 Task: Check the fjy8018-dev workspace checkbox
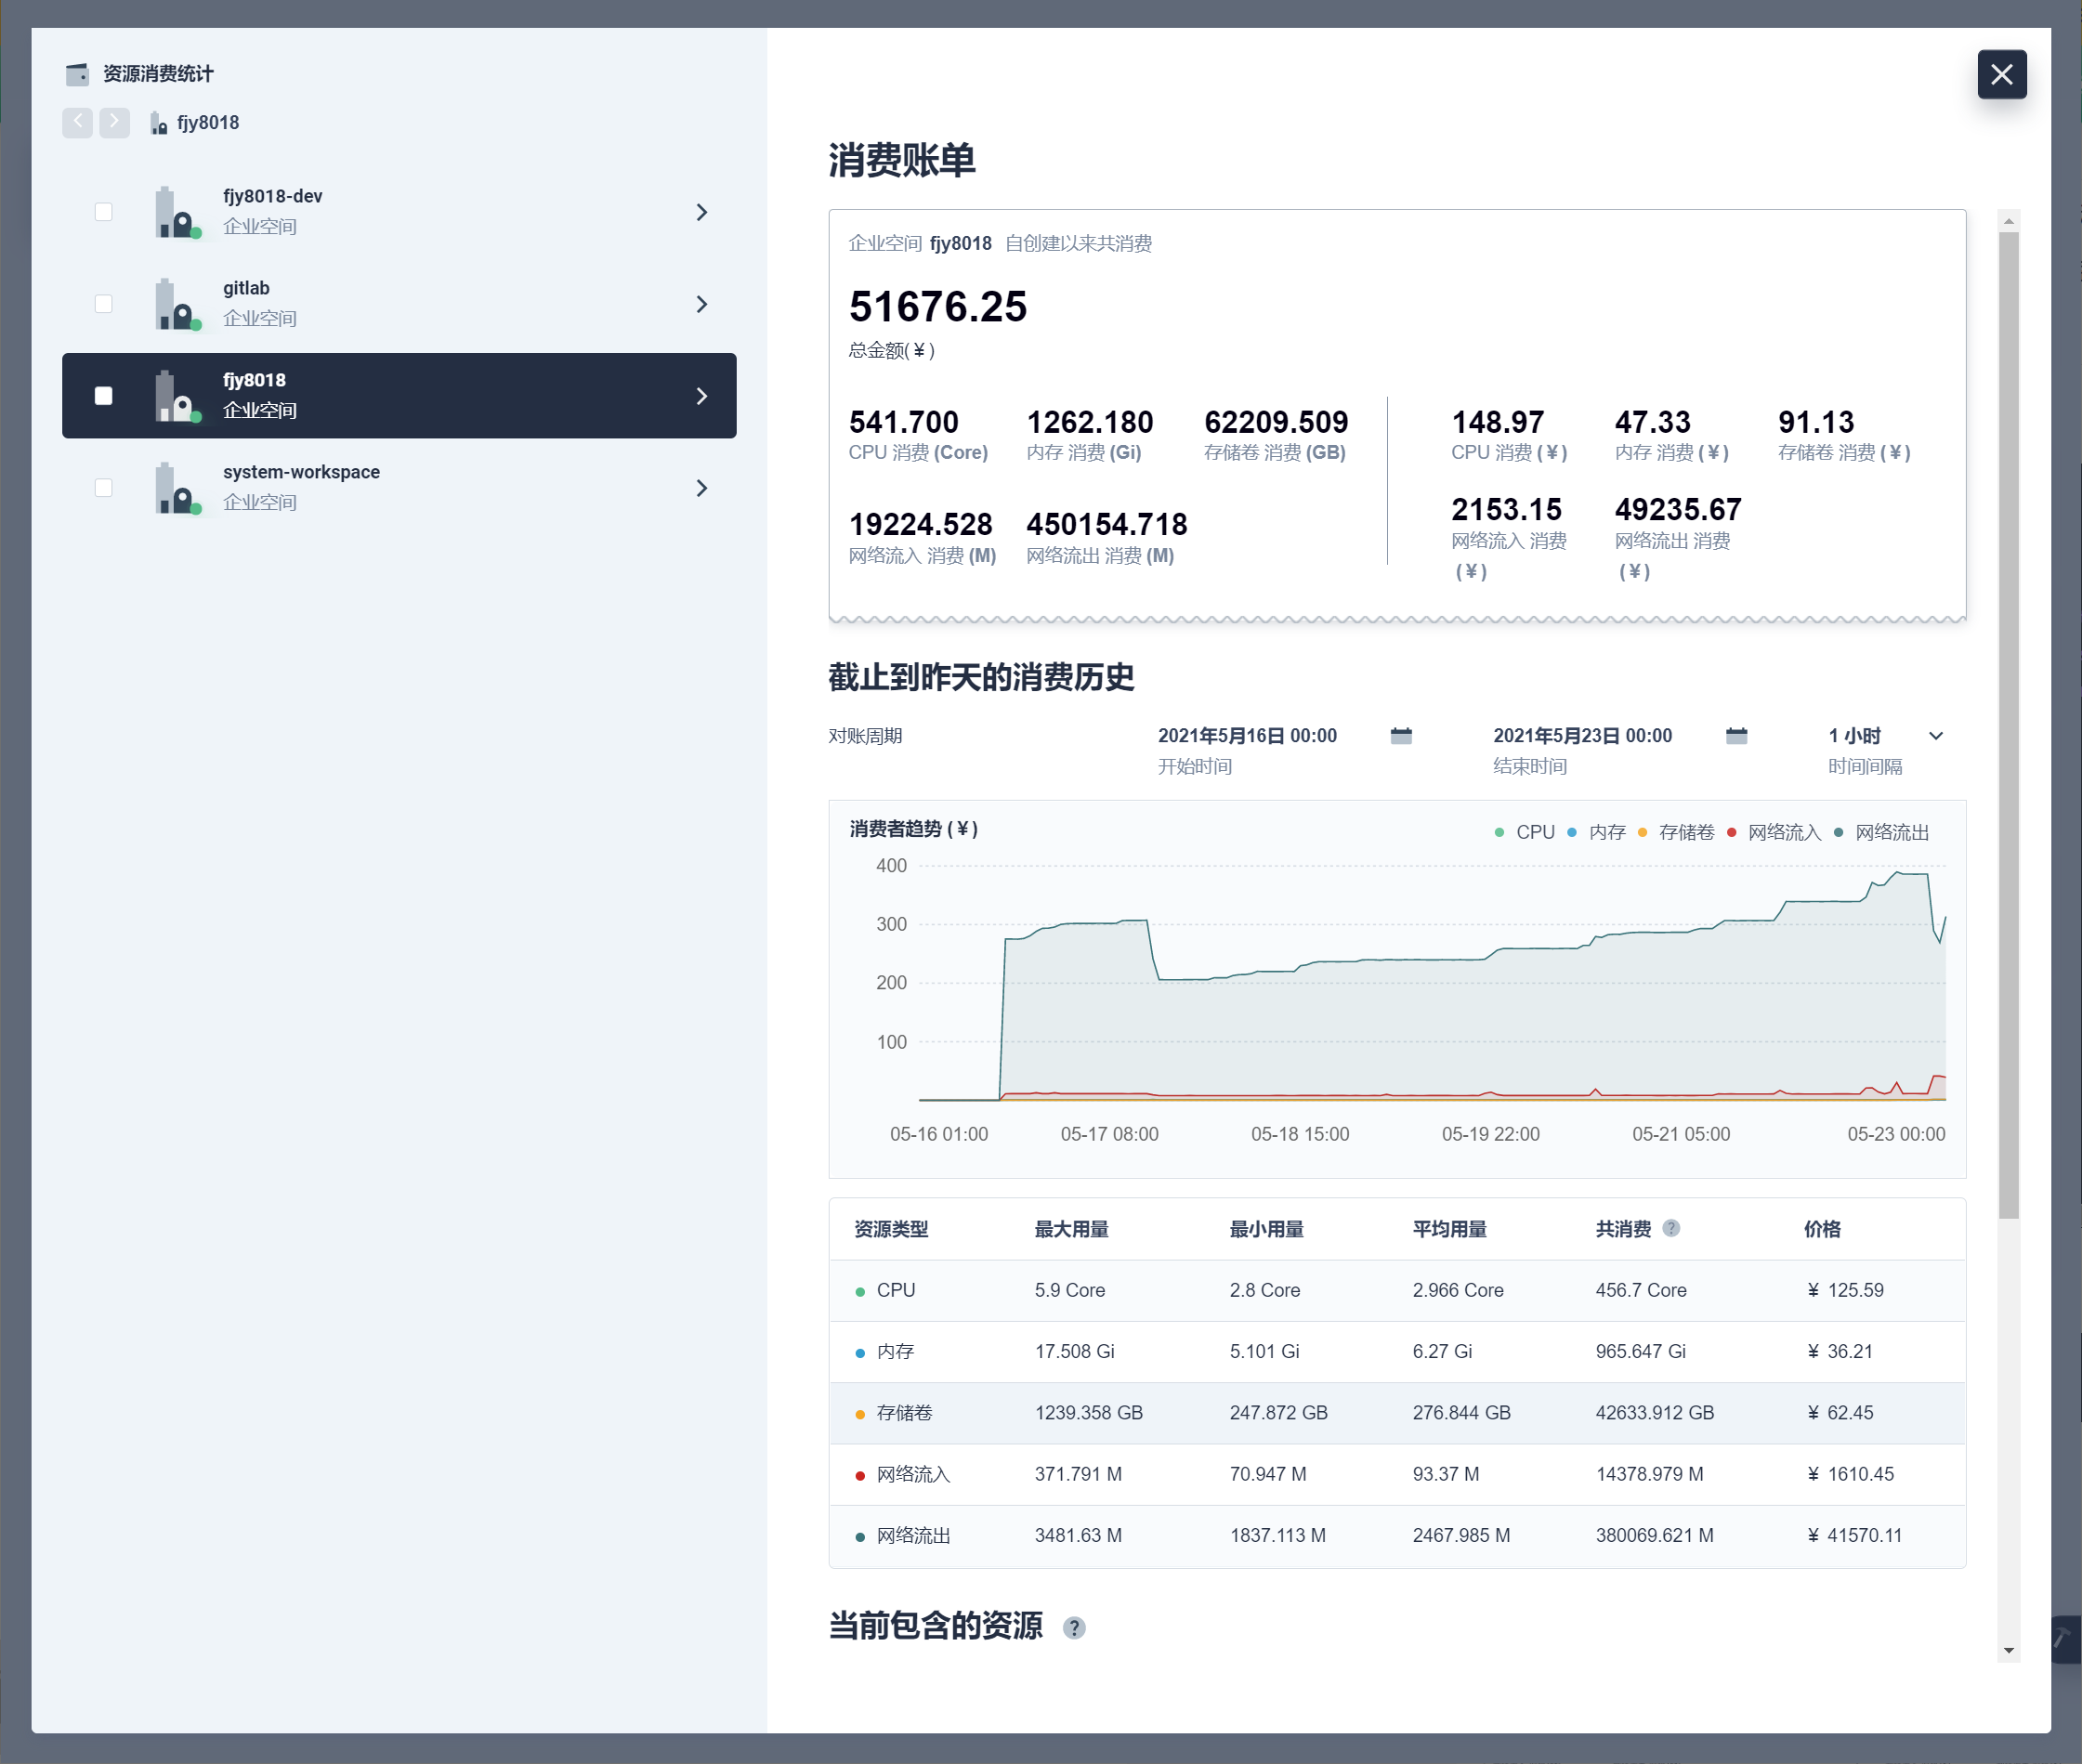[x=103, y=212]
